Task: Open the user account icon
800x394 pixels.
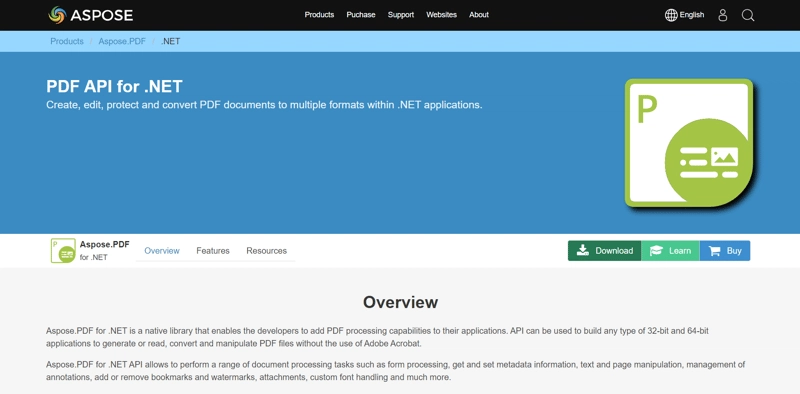Action: (722, 15)
